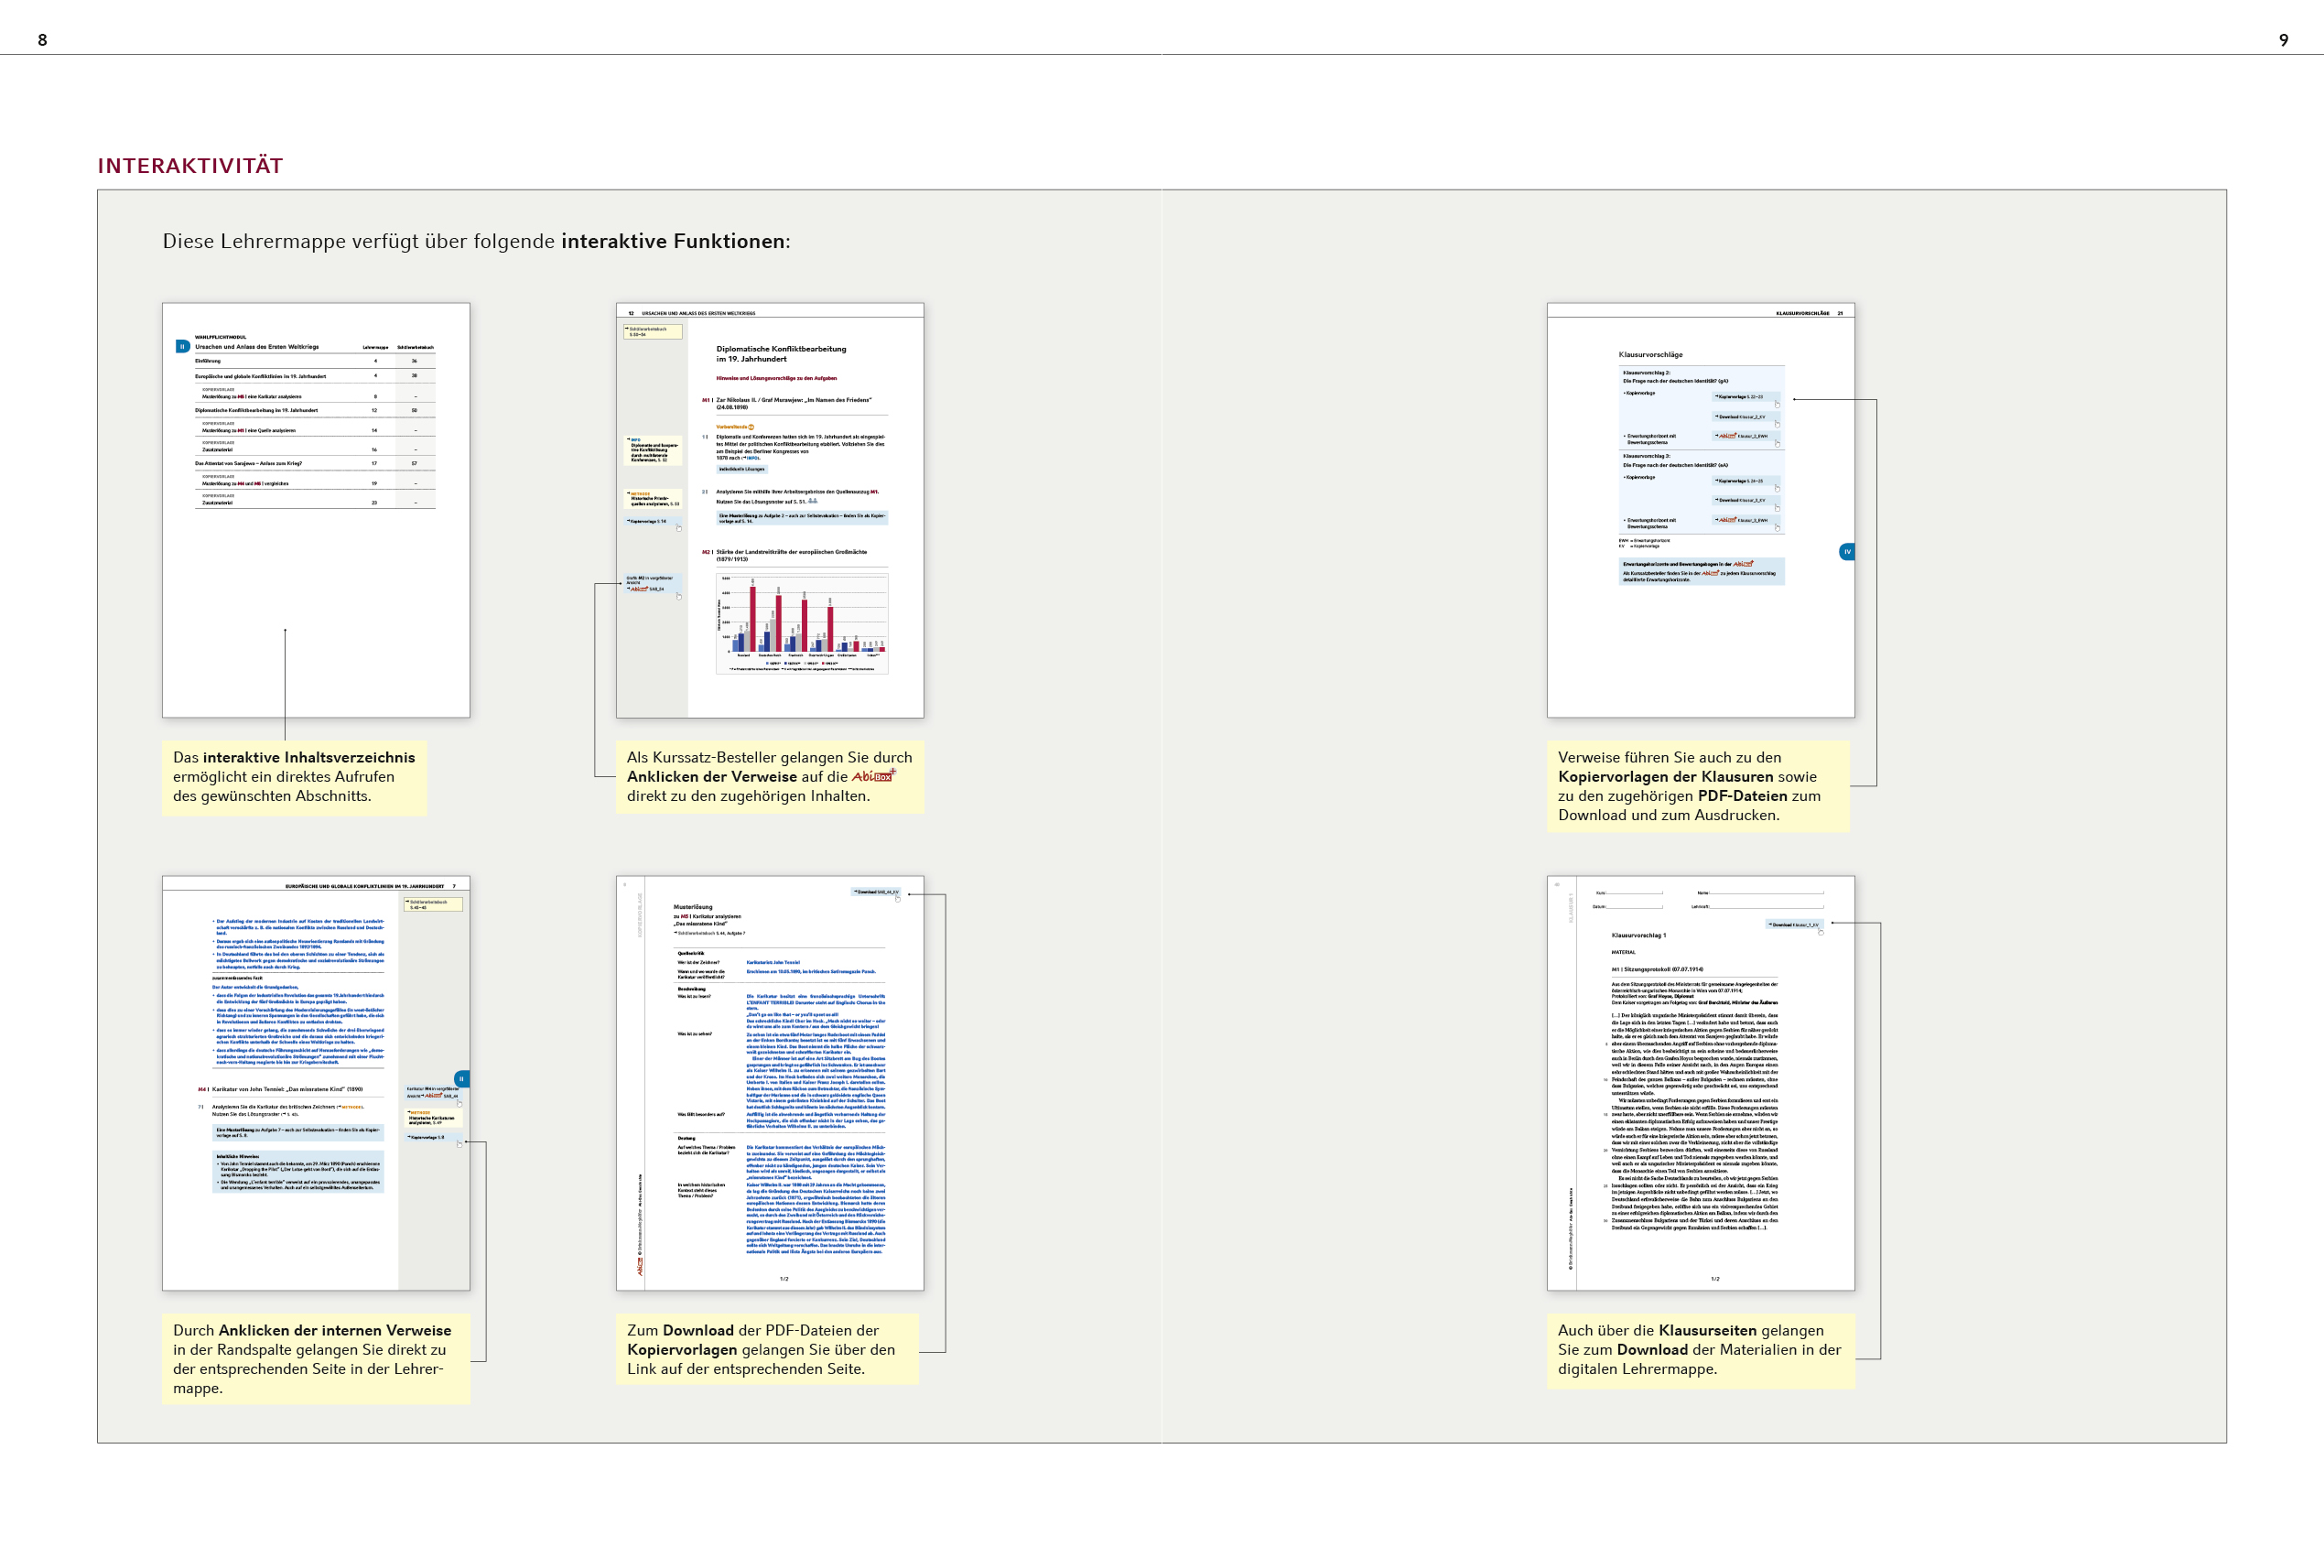The image size is (2324, 1568).
Task: Click the AbiBox logo in the yellow Kurssatz note
Action: click(x=873, y=776)
